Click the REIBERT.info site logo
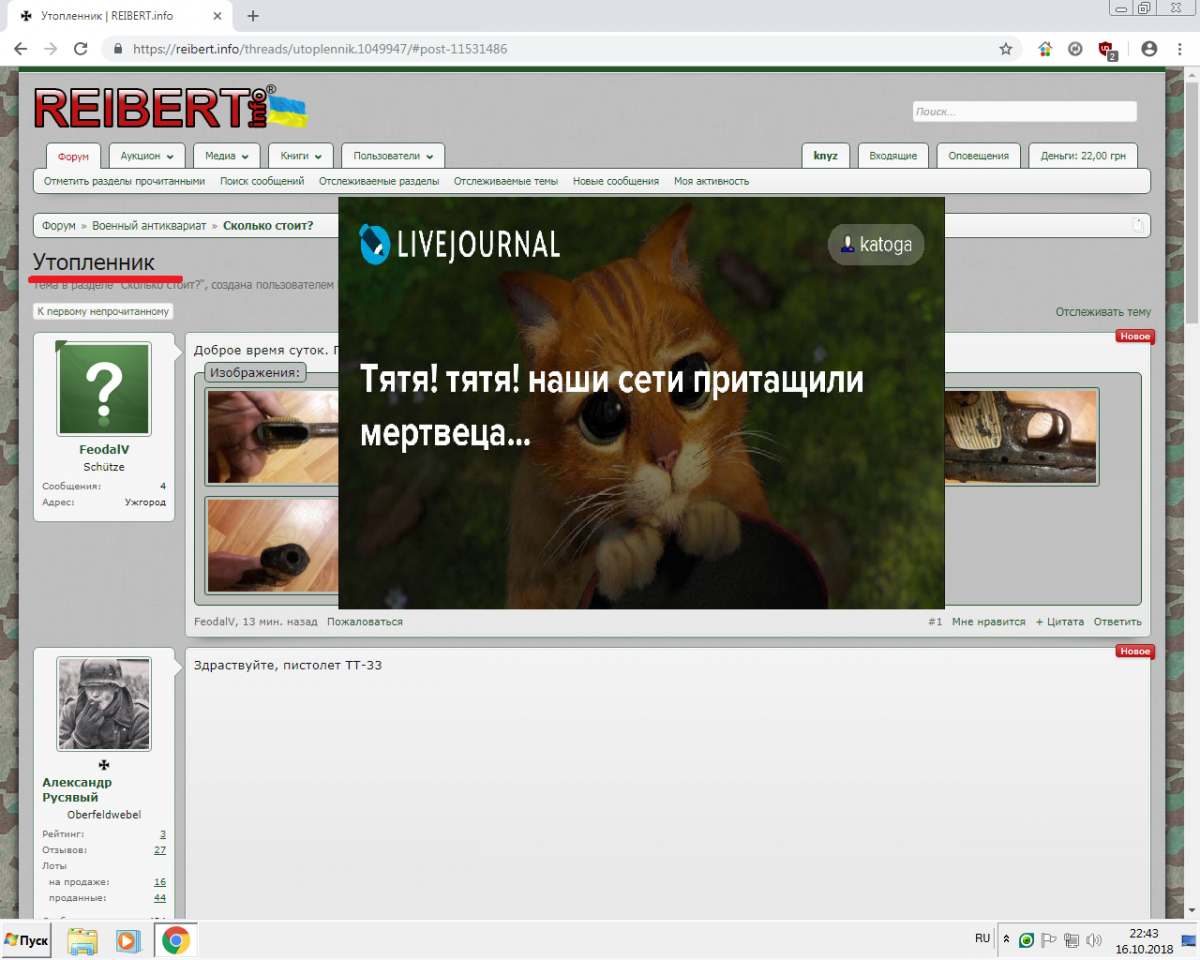 [x=170, y=108]
